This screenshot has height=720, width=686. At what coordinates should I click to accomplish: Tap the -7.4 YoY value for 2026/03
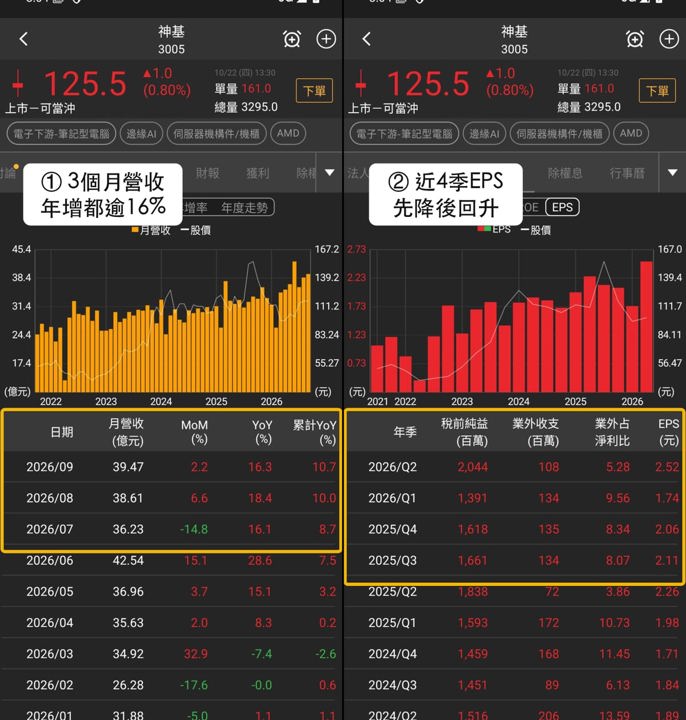(261, 654)
